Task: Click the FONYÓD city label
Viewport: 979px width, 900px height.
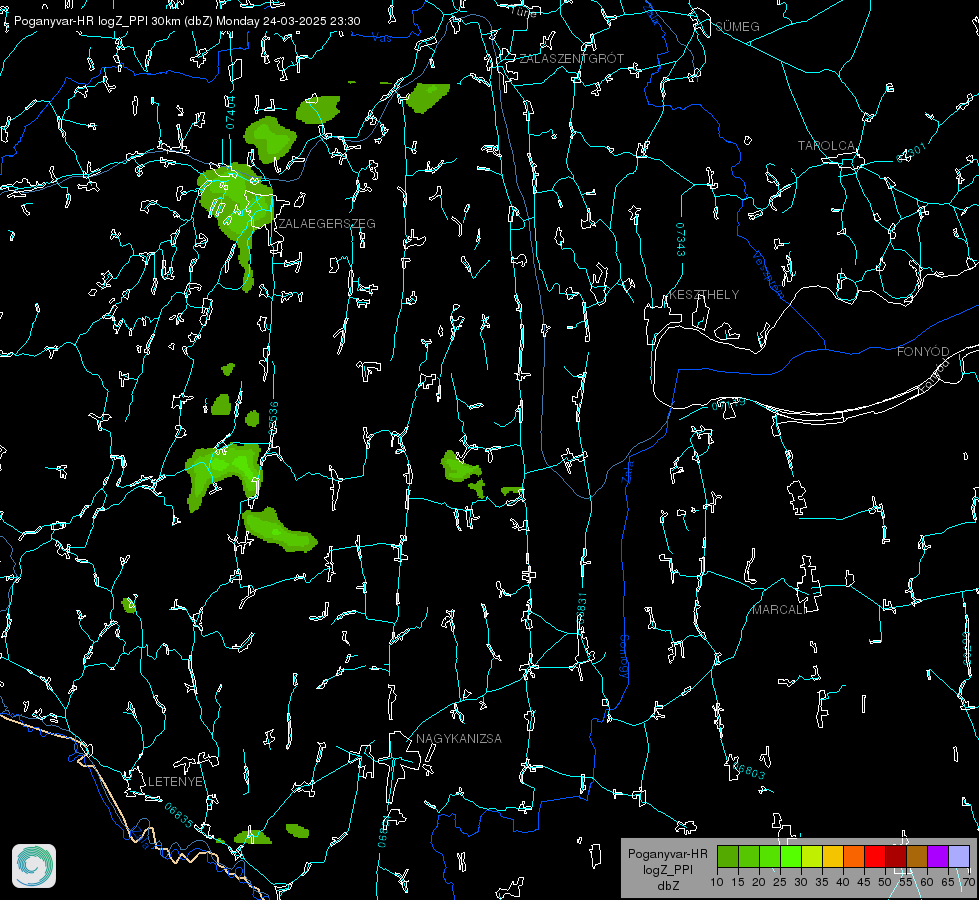Action: pyautogui.click(x=923, y=352)
